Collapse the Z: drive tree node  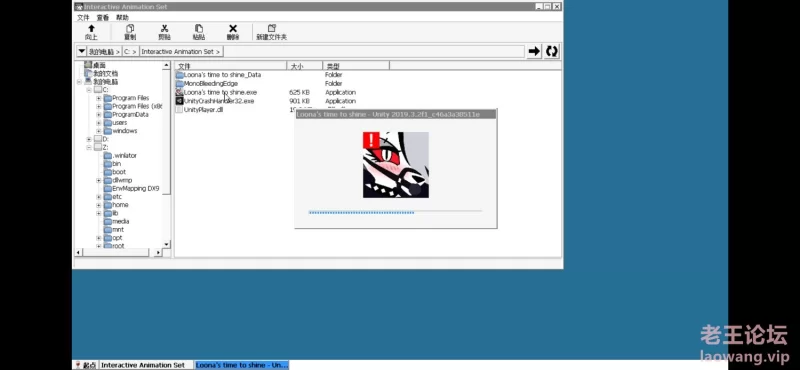tap(89, 147)
